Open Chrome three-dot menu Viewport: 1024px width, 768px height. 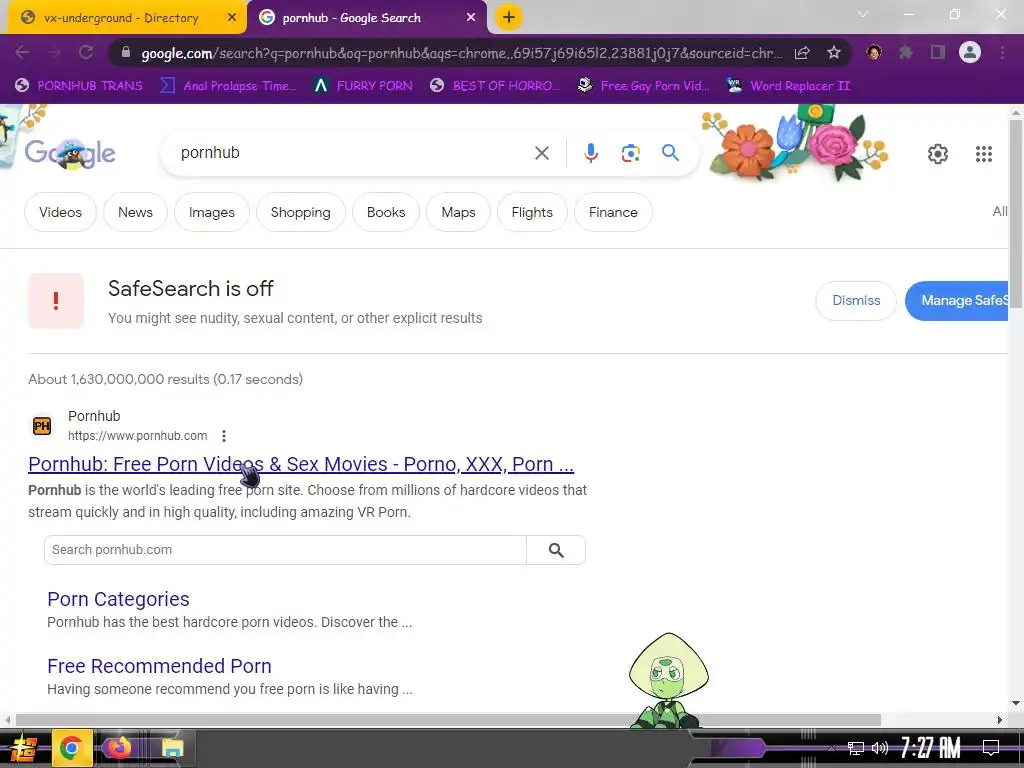(x=1002, y=52)
